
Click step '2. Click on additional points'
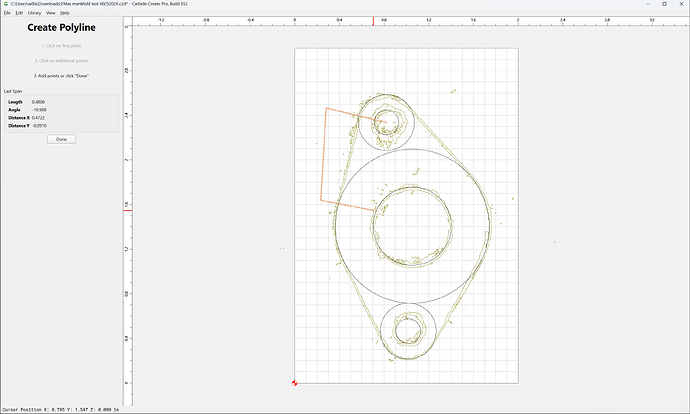coord(62,61)
